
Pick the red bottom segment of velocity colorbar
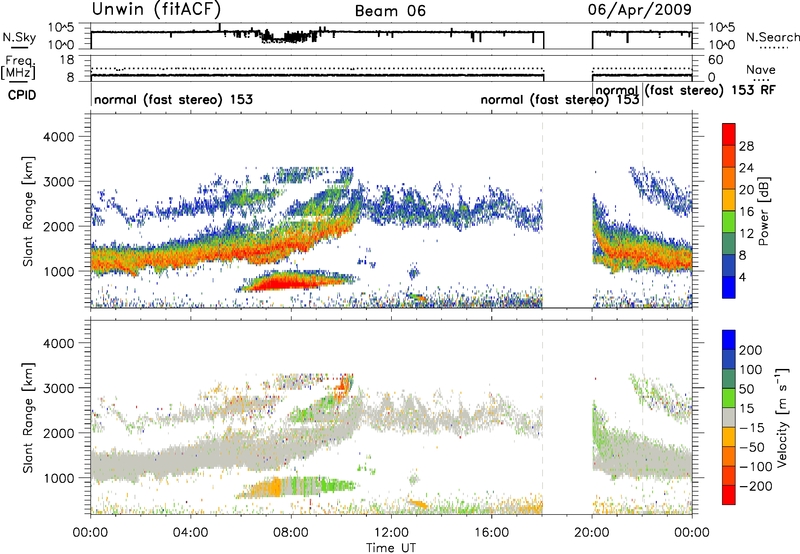point(729,495)
